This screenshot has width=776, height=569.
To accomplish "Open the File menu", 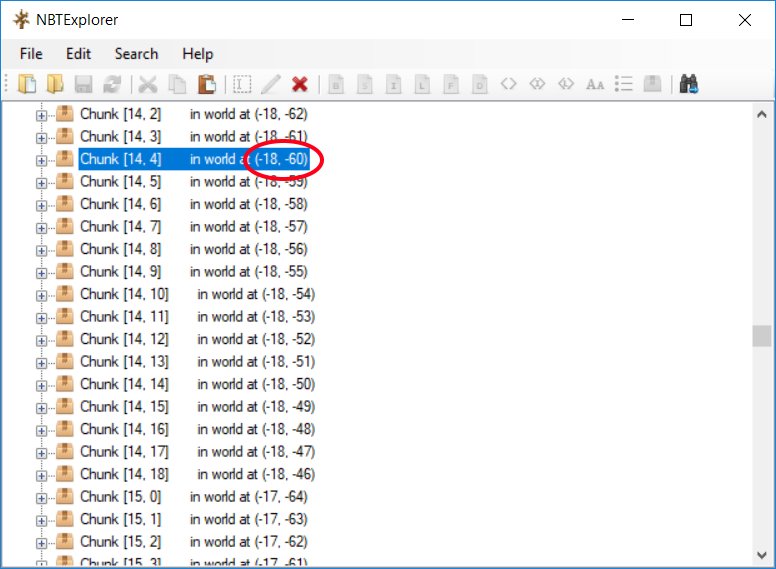I will click(31, 53).
